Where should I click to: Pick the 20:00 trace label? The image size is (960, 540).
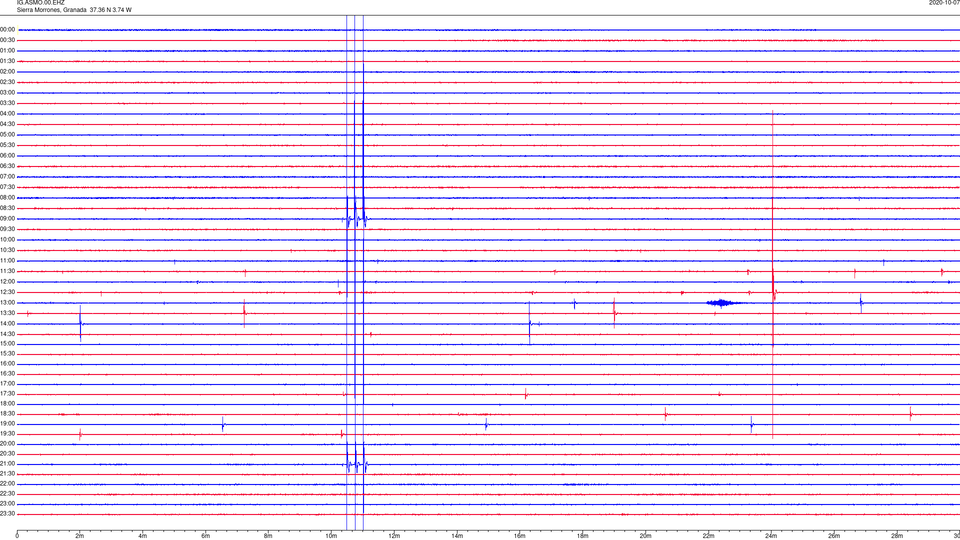pos(7,444)
